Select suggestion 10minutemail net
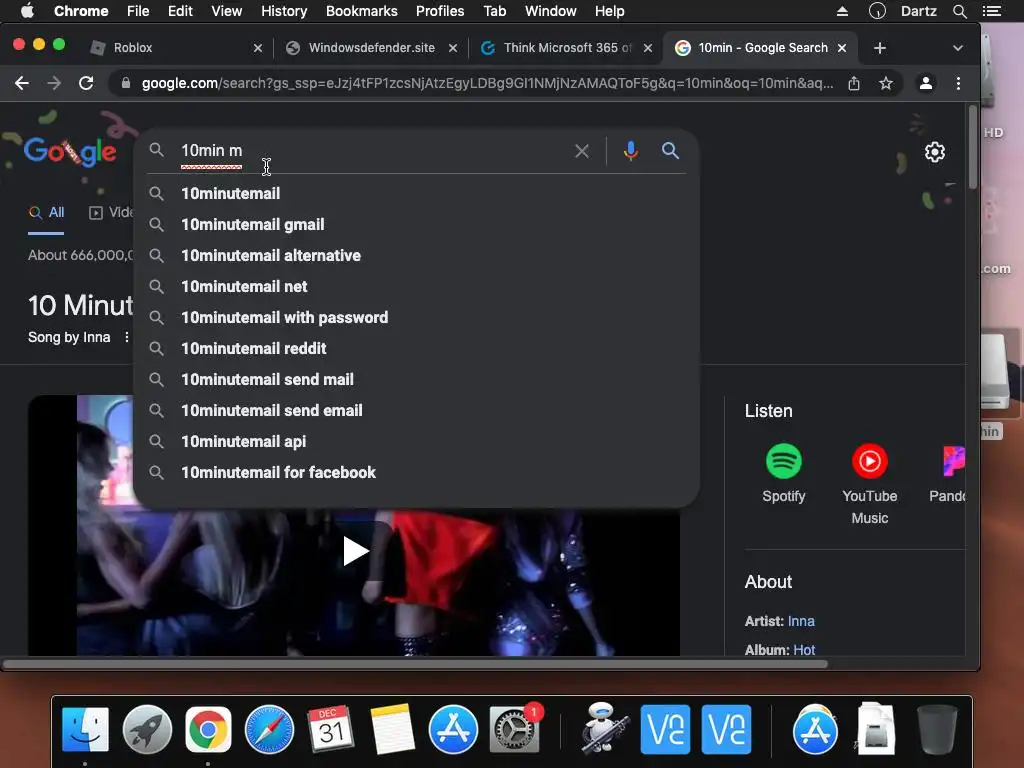The image size is (1024, 768). (417, 287)
